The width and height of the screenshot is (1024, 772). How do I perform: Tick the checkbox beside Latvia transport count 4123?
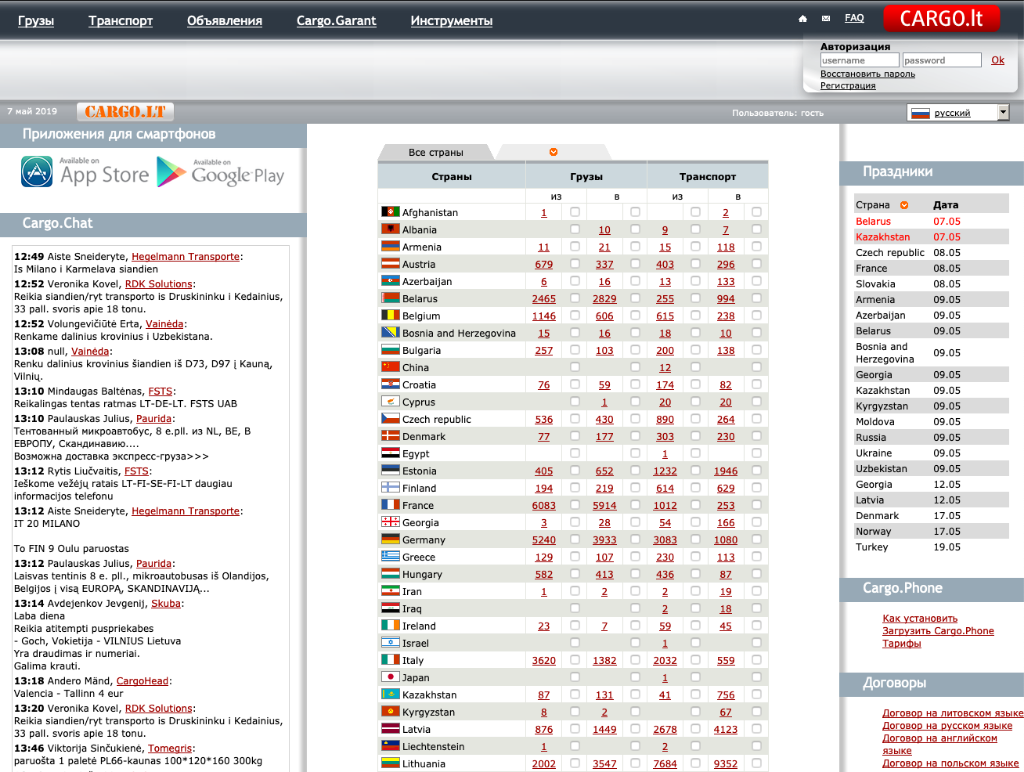coord(756,729)
